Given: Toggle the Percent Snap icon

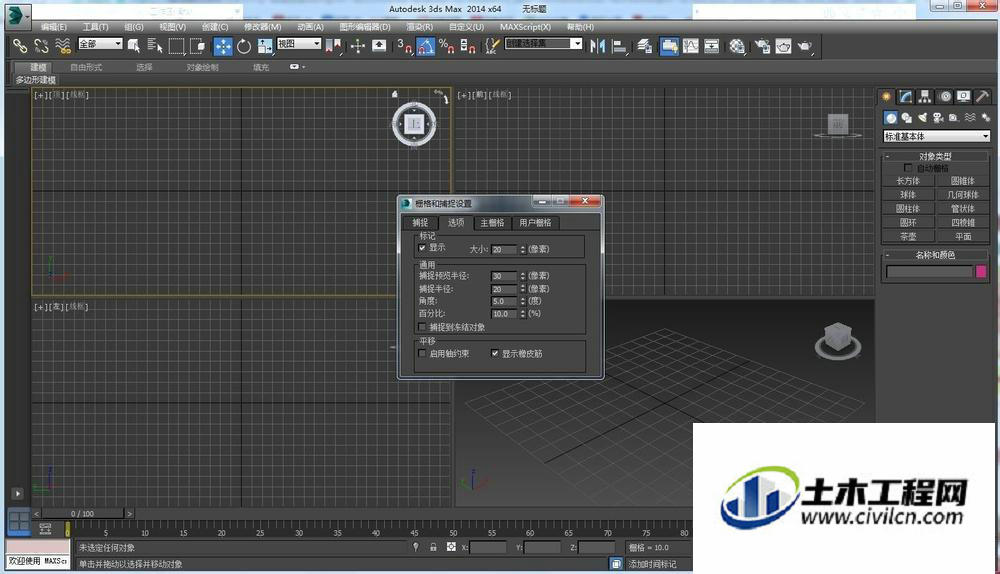Looking at the screenshot, I should [x=446, y=46].
